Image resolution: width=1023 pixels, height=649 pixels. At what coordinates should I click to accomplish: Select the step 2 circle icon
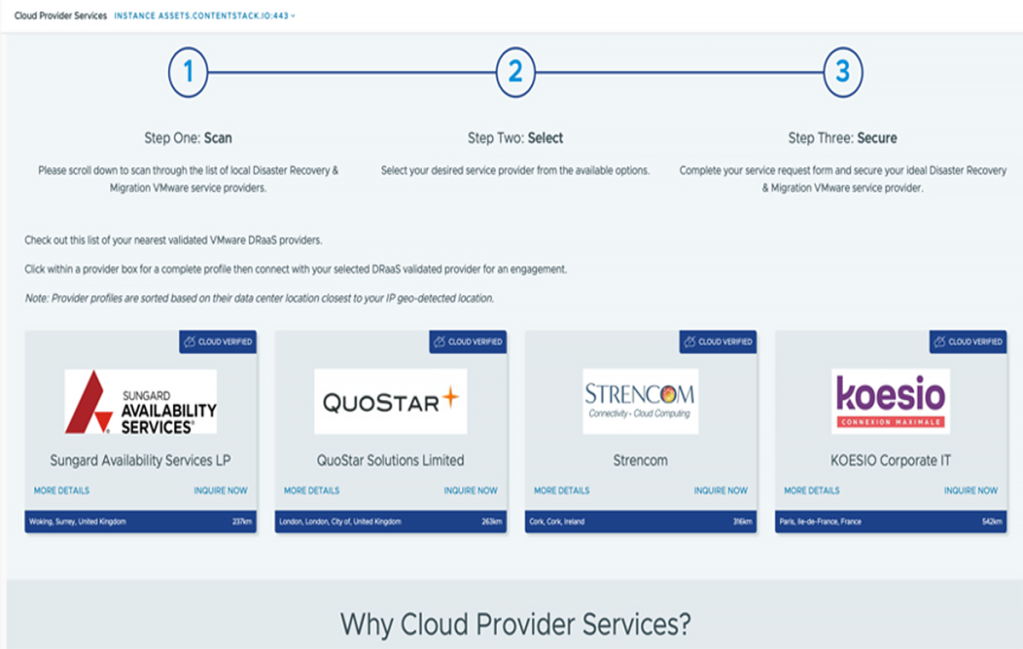point(515,72)
